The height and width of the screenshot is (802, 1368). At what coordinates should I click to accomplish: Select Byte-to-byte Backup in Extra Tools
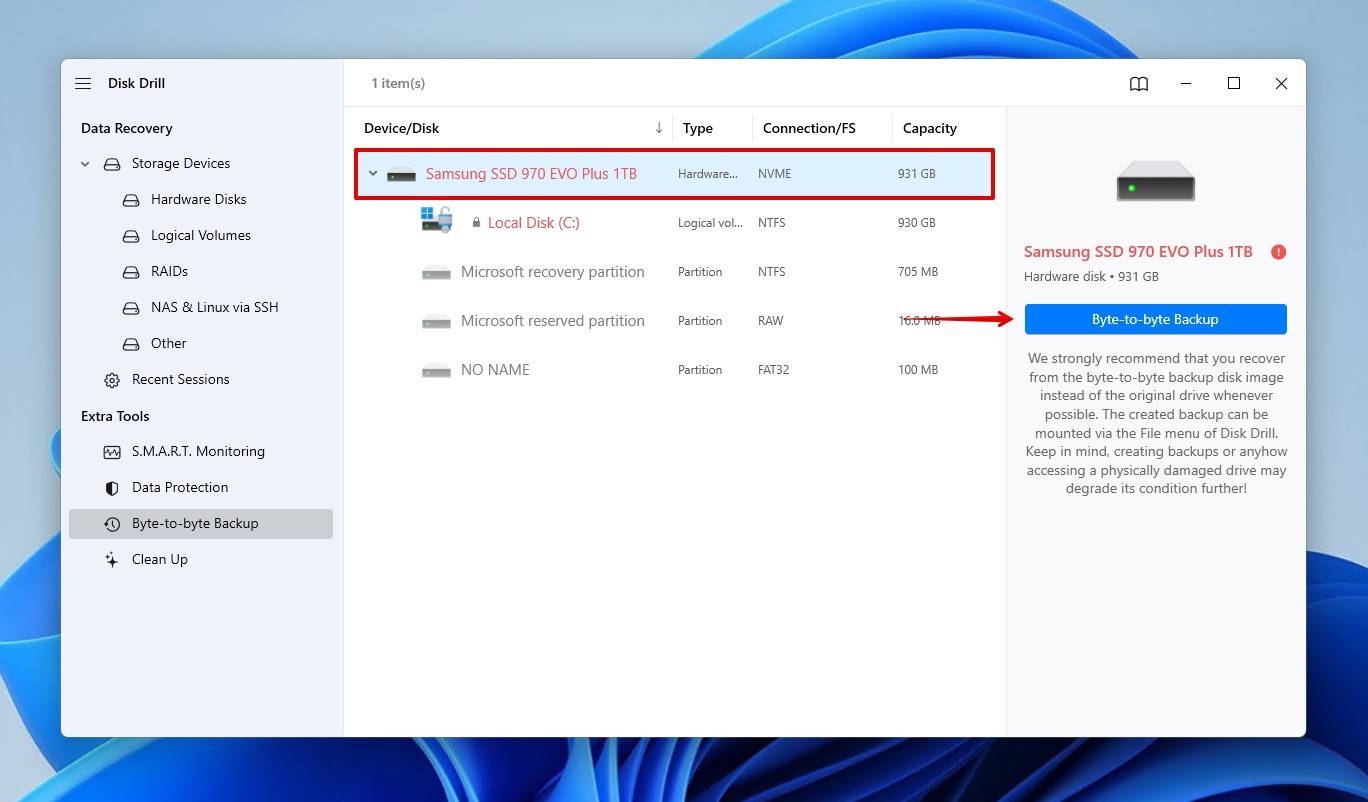(x=201, y=524)
